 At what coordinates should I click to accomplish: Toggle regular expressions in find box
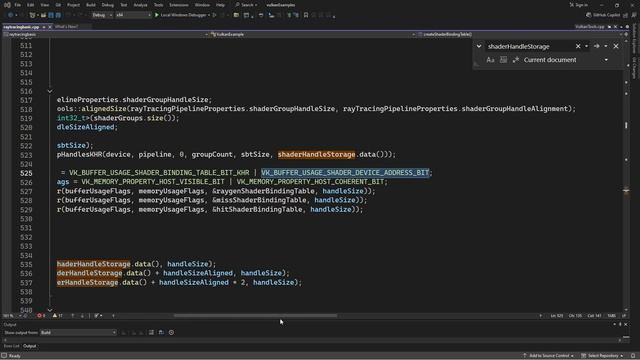pos(516,60)
